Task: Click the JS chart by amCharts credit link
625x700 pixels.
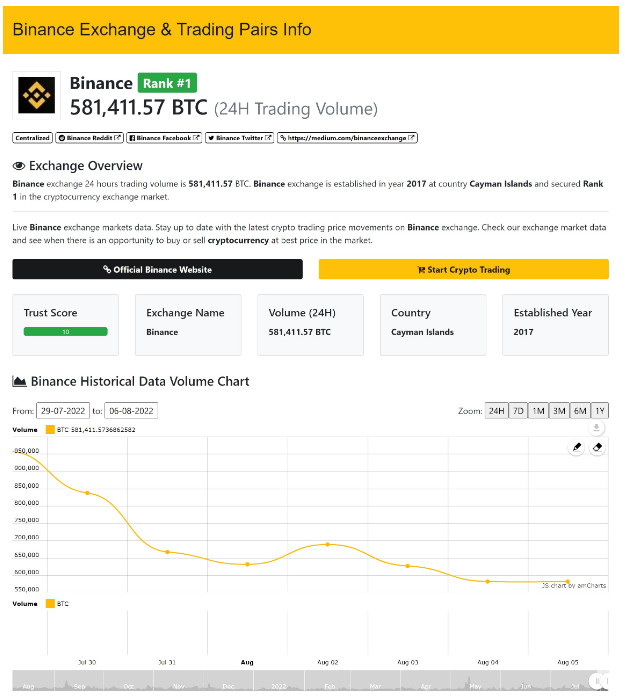Action: click(574, 585)
